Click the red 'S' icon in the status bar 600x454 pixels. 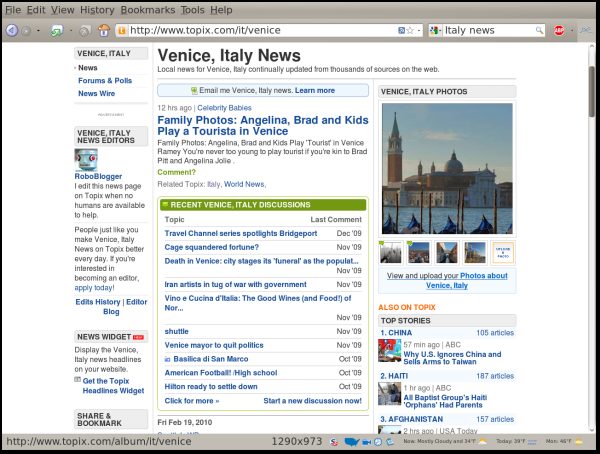coord(334,442)
